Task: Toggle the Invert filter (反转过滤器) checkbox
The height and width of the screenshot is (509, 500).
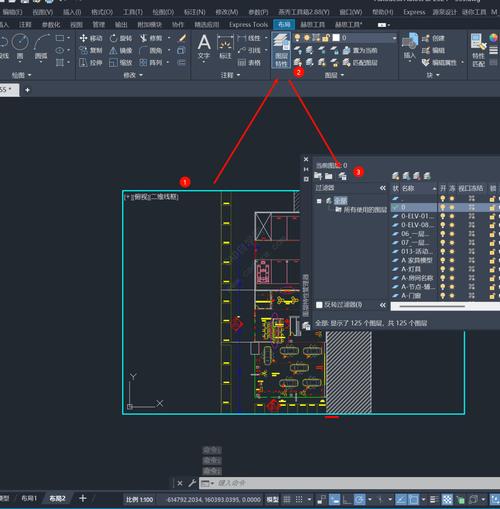Action: pyautogui.click(x=319, y=305)
